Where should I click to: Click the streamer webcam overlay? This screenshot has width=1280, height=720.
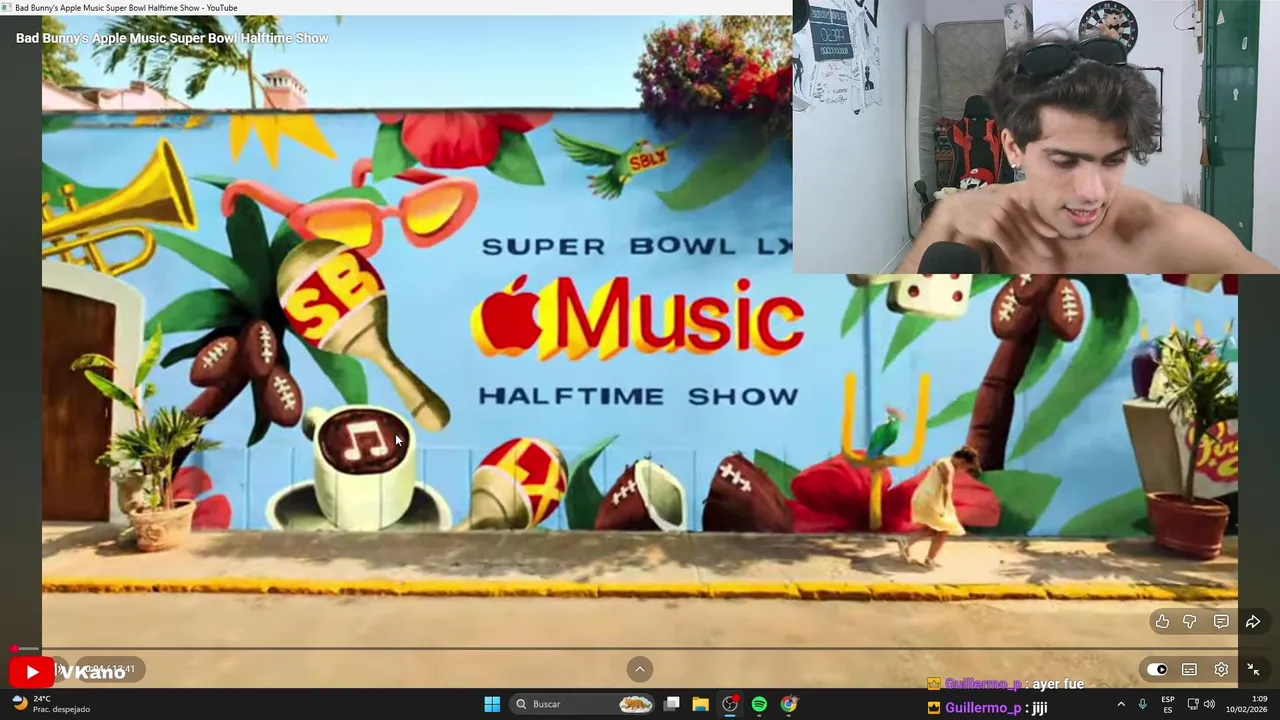tap(1036, 137)
